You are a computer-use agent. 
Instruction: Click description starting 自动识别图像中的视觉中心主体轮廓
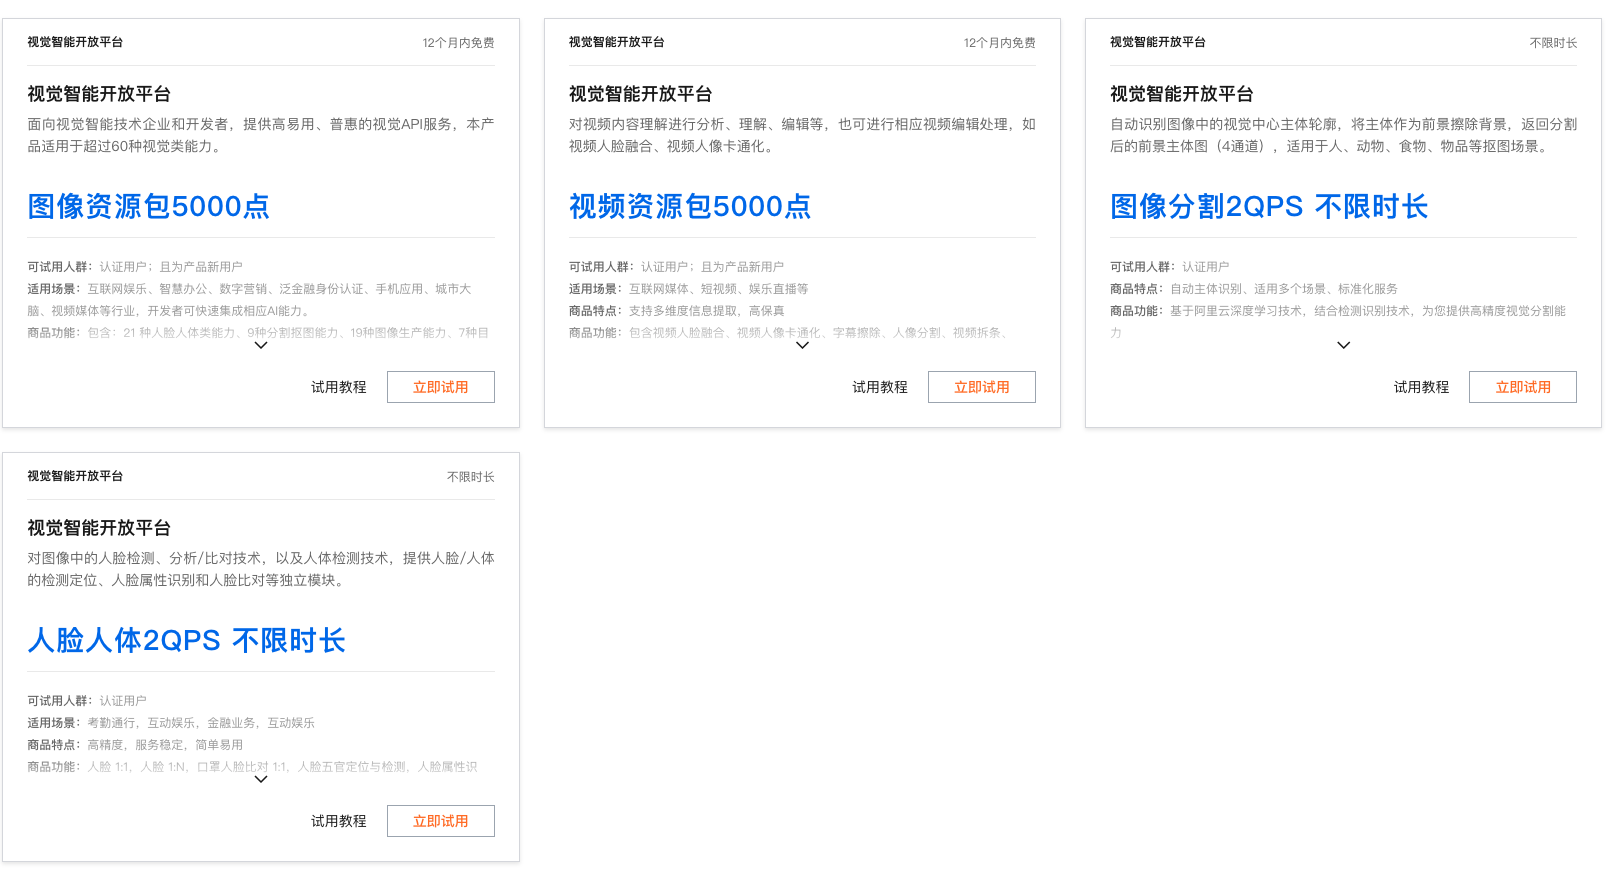coord(1343,135)
